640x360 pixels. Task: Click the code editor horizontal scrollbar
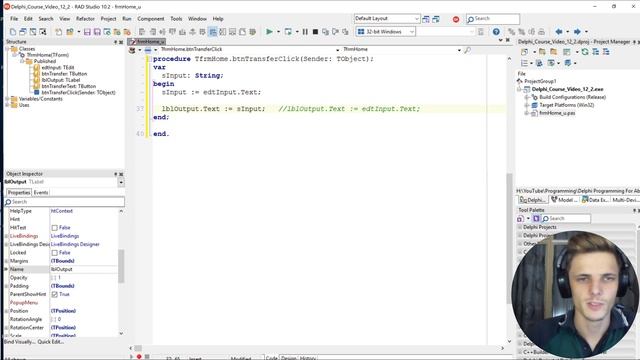(316, 348)
